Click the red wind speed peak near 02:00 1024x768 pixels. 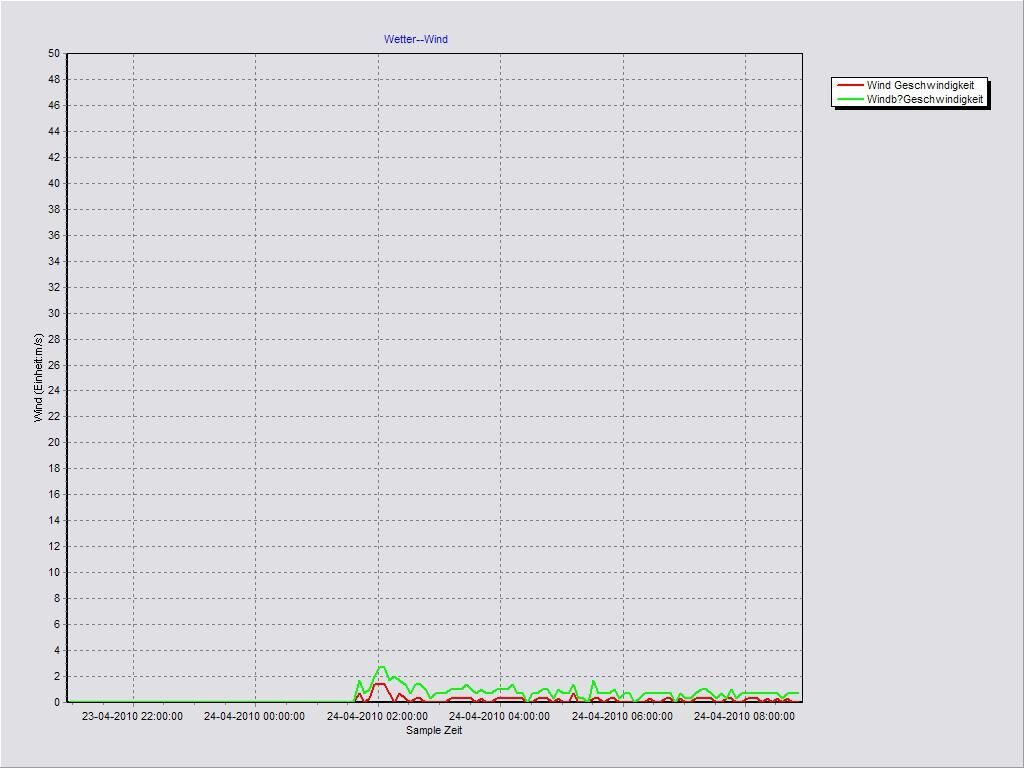click(x=379, y=684)
